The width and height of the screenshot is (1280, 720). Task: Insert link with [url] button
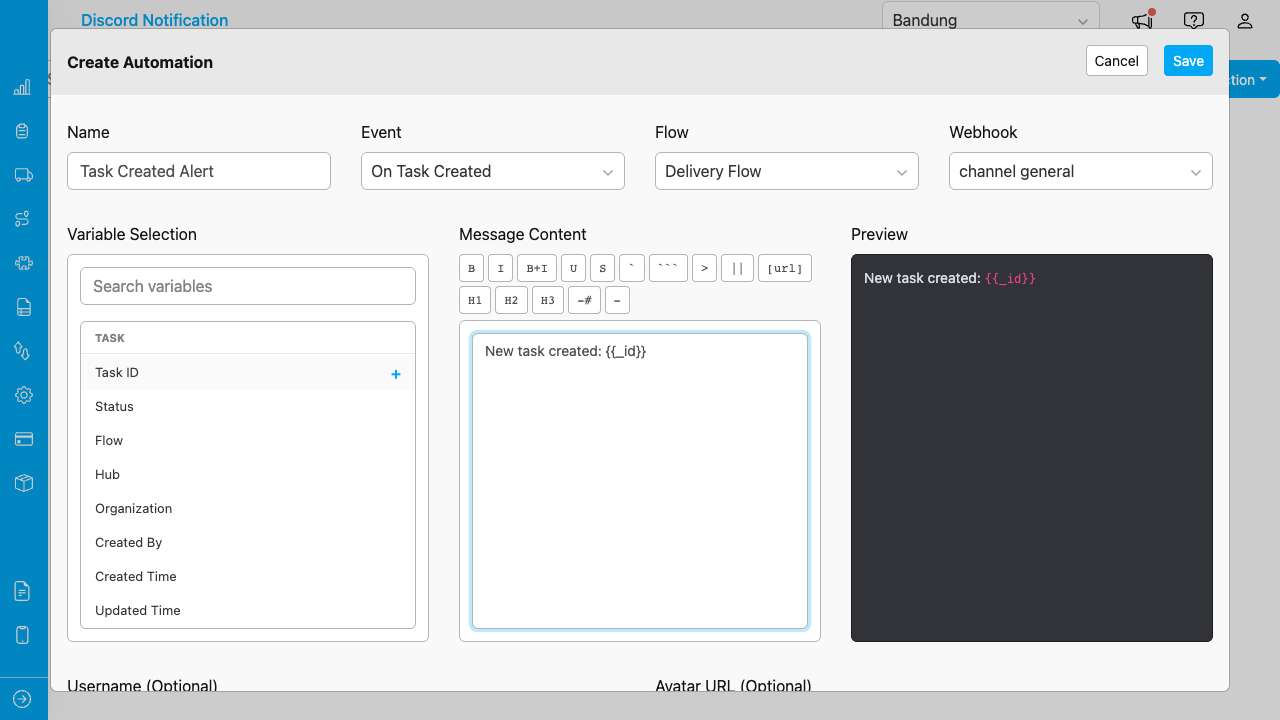pyautogui.click(x=785, y=268)
